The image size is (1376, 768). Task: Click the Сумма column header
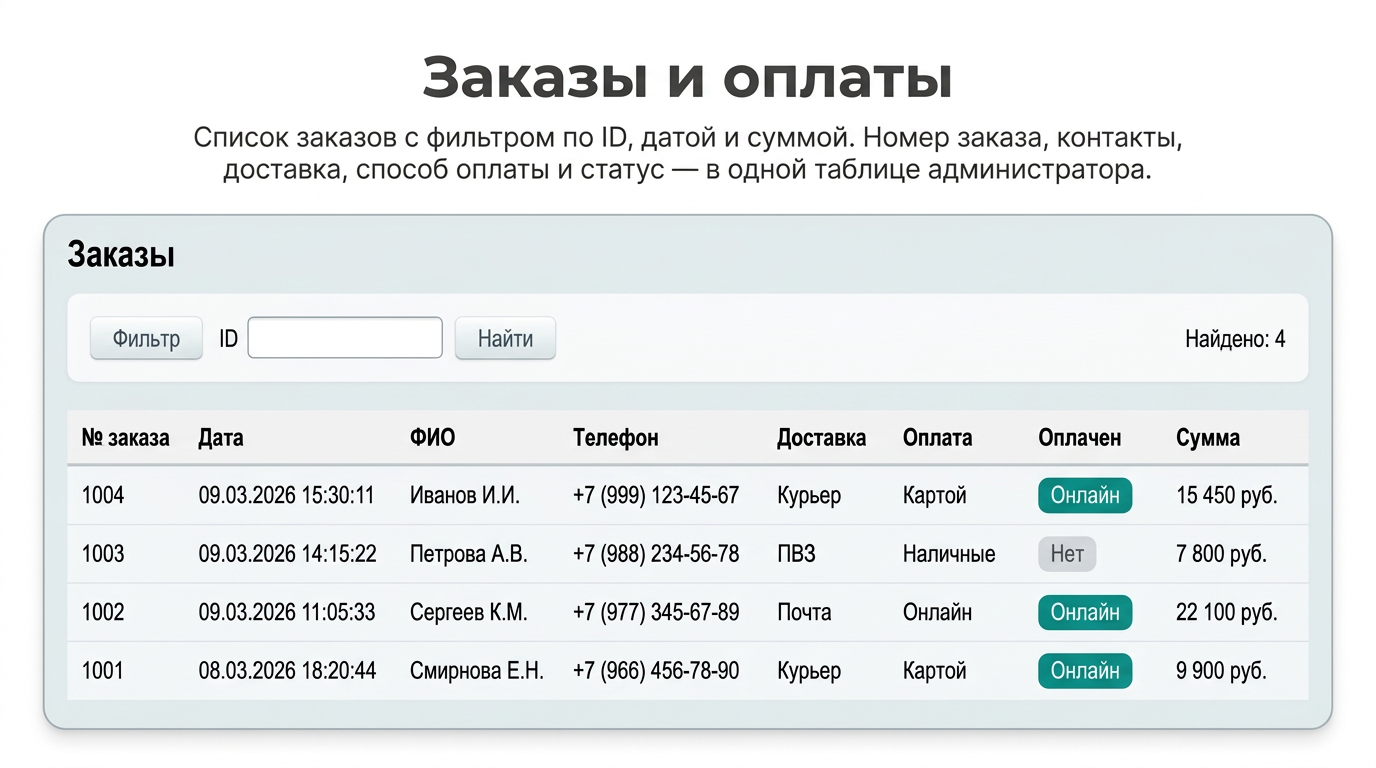pos(1208,438)
